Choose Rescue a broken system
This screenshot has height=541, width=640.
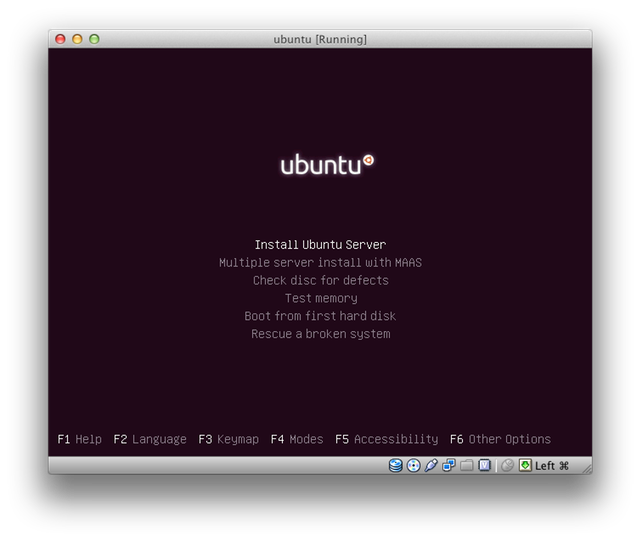tap(320, 334)
